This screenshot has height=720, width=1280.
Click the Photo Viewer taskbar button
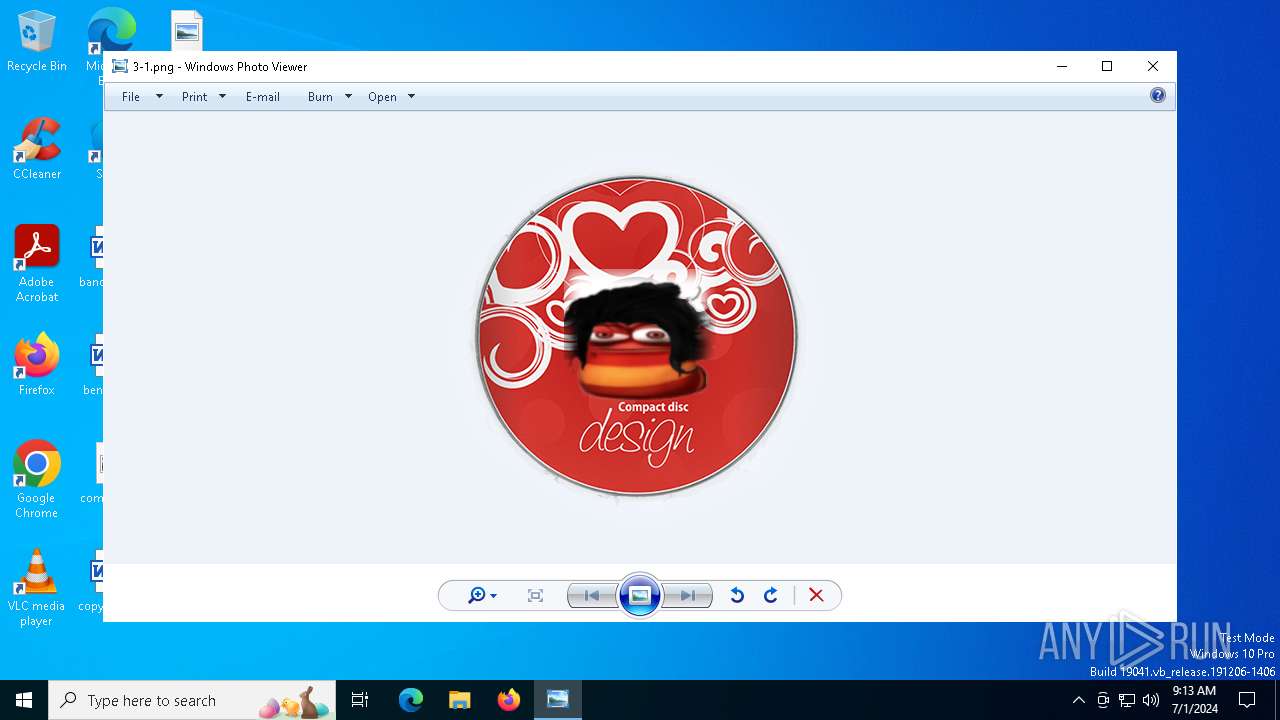click(558, 700)
